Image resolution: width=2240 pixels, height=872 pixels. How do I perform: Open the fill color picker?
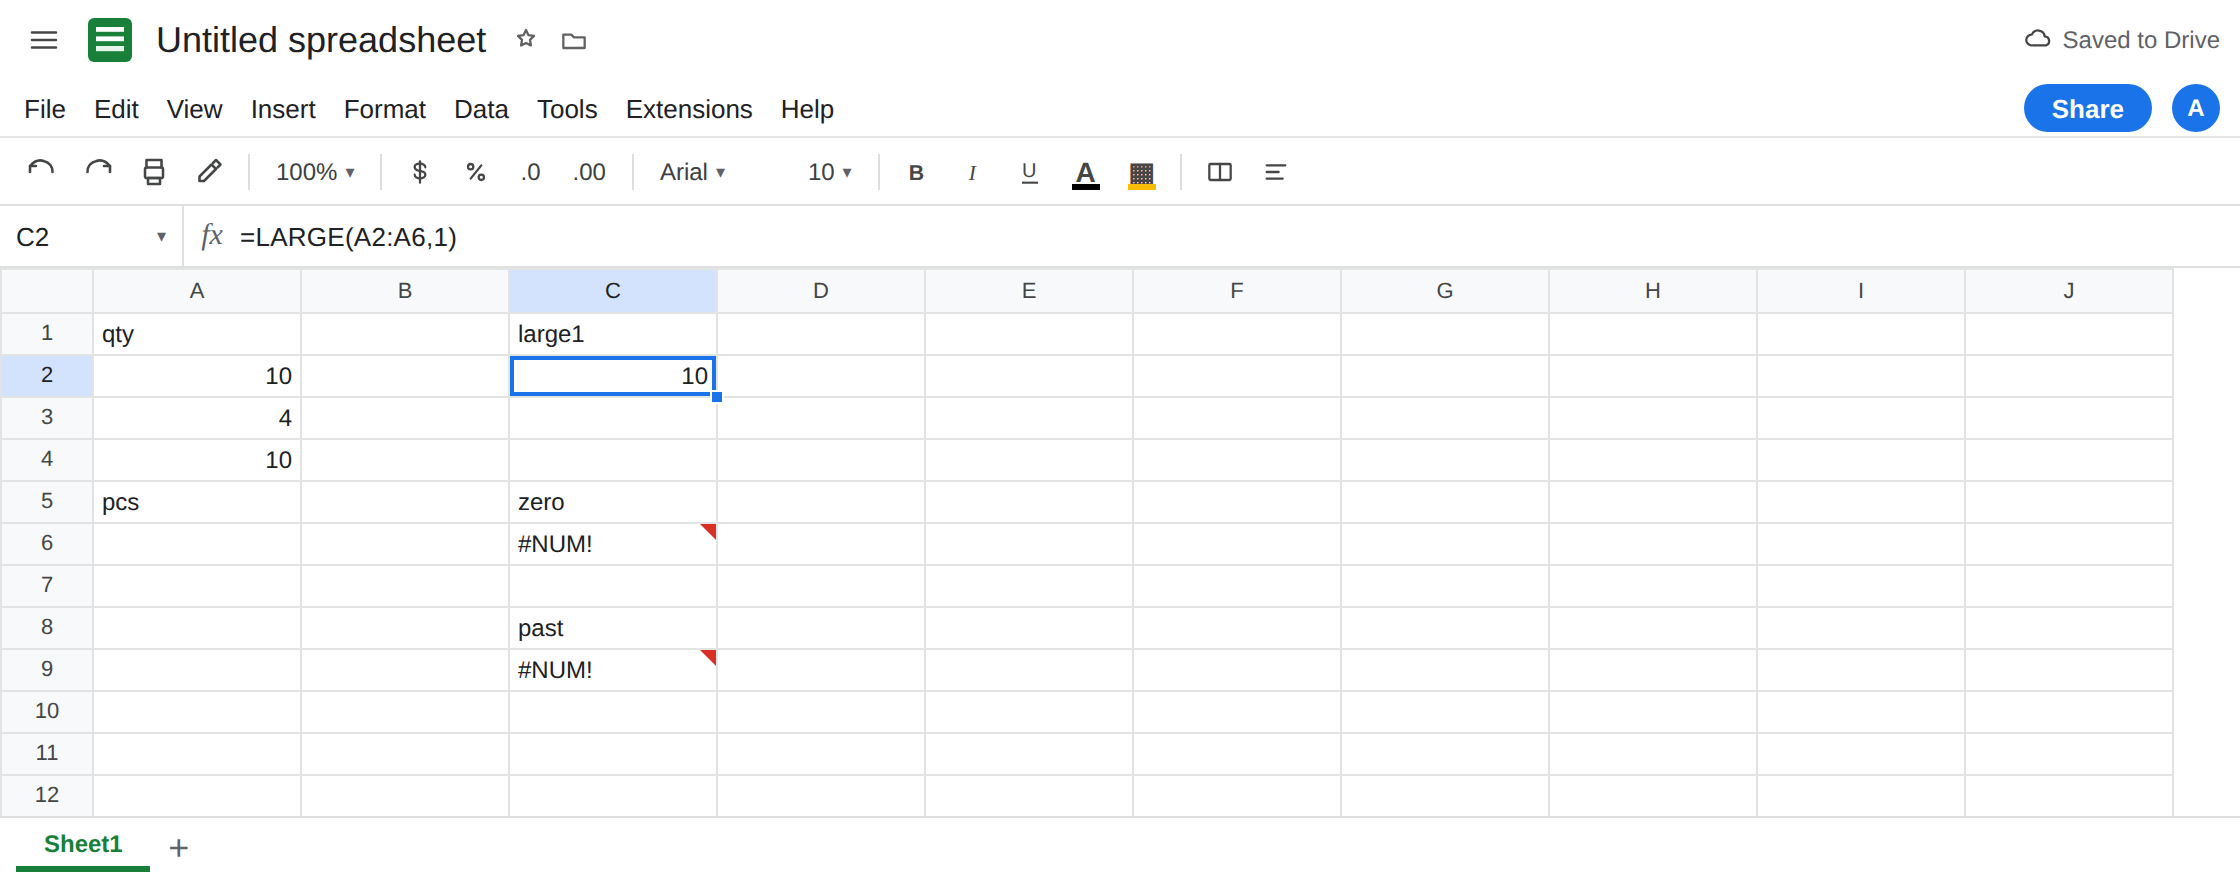tap(1142, 173)
